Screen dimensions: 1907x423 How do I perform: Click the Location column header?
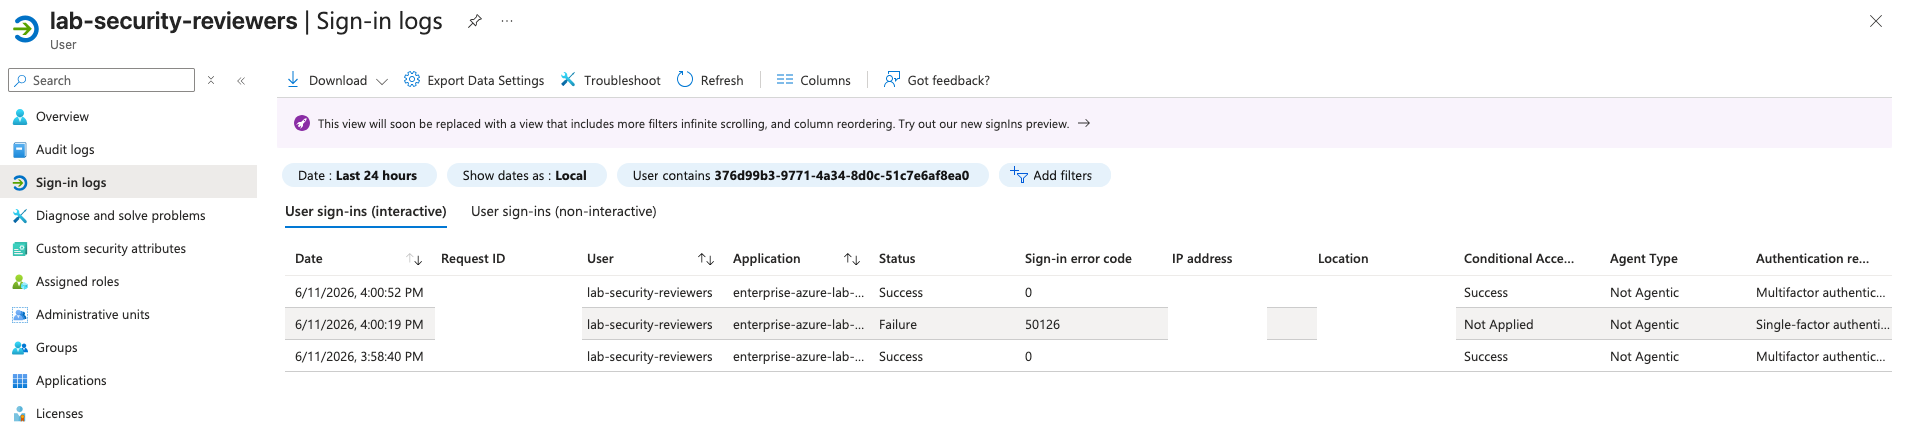coord(1343,258)
